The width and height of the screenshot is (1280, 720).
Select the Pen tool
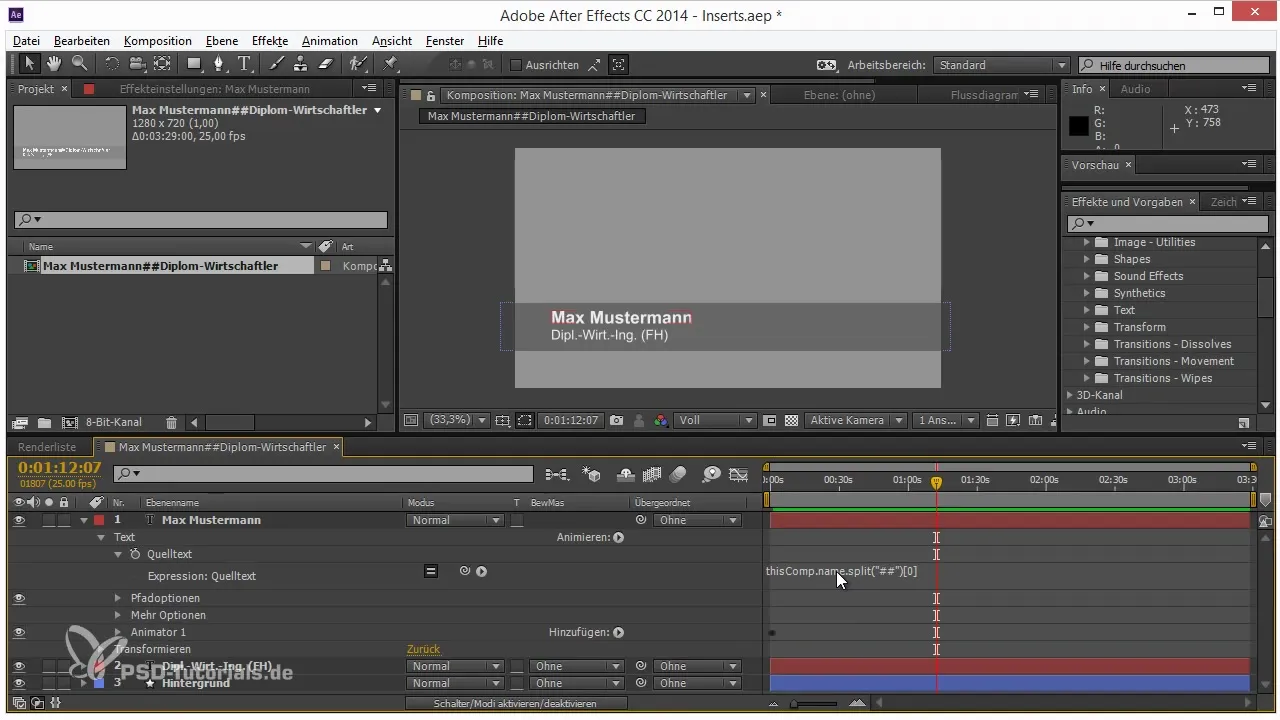[220, 64]
